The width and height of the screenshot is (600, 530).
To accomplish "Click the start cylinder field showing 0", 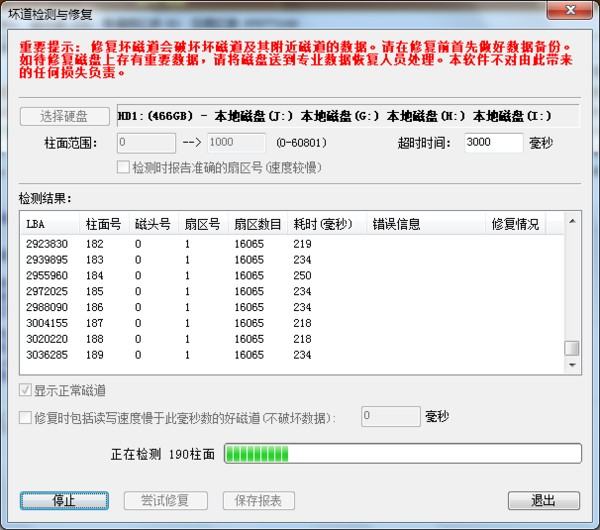I will click(146, 143).
